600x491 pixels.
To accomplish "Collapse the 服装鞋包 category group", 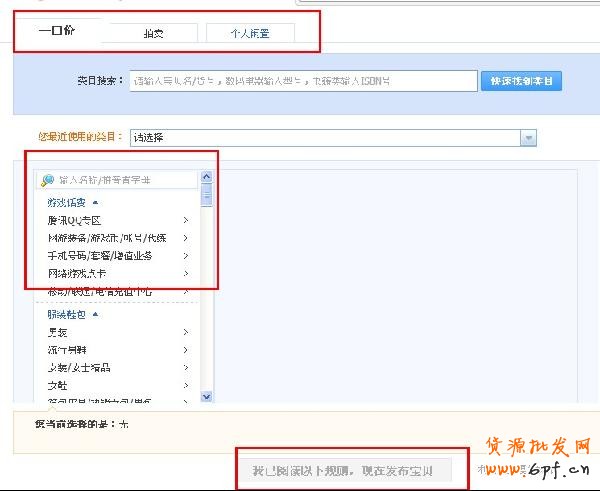I will click(95, 314).
